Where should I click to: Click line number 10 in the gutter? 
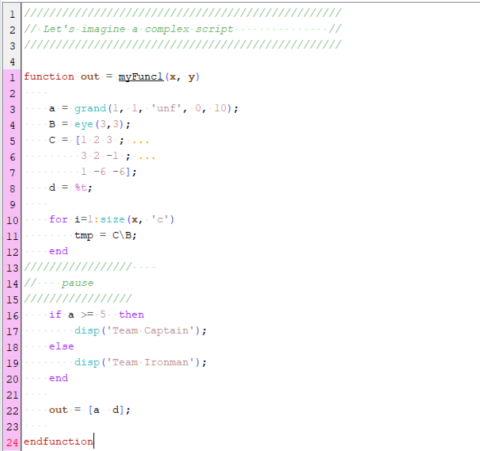12,221
